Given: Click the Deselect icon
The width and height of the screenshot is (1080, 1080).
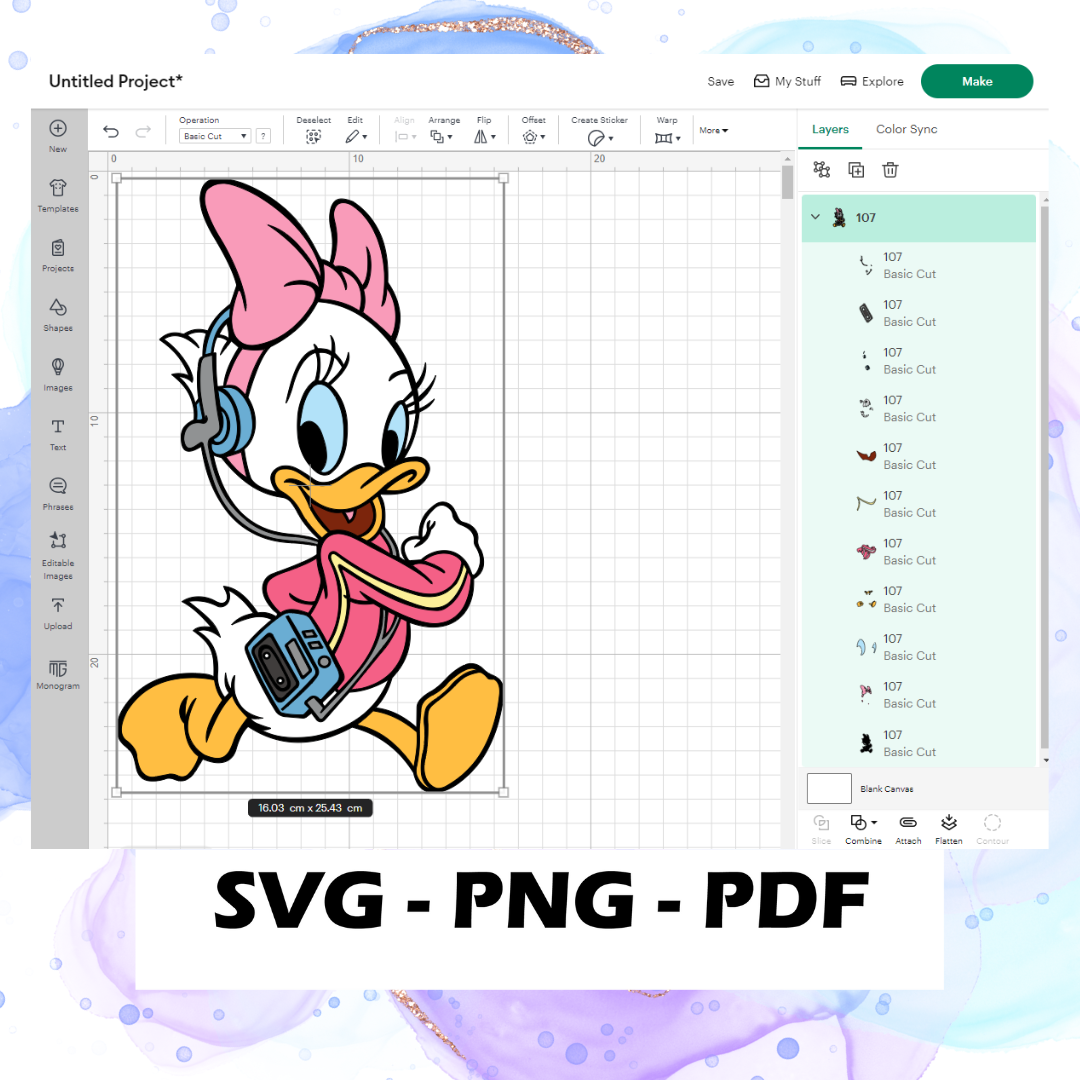Looking at the screenshot, I should 313,136.
